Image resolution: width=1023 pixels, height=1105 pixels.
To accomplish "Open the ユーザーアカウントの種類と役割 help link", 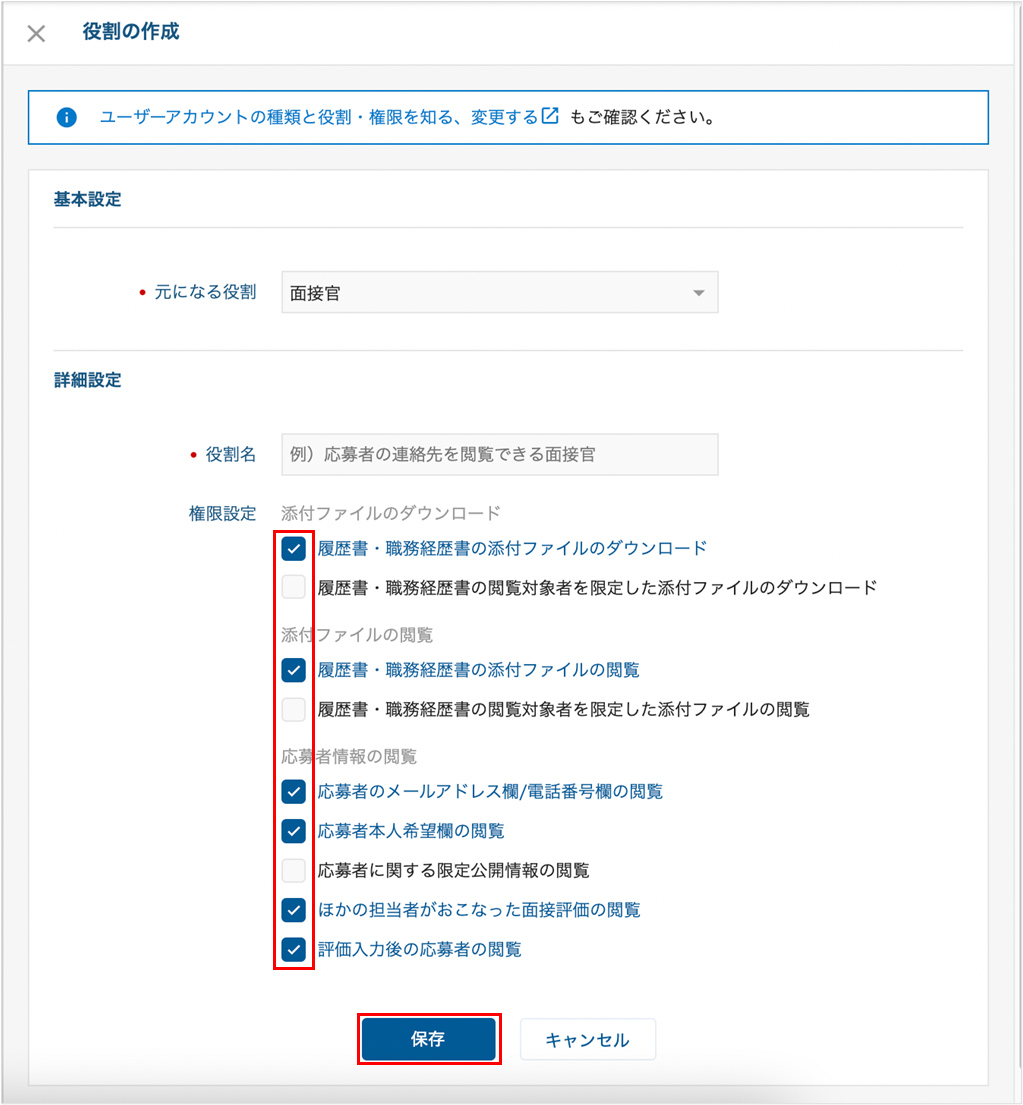I will [x=319, y=117].
